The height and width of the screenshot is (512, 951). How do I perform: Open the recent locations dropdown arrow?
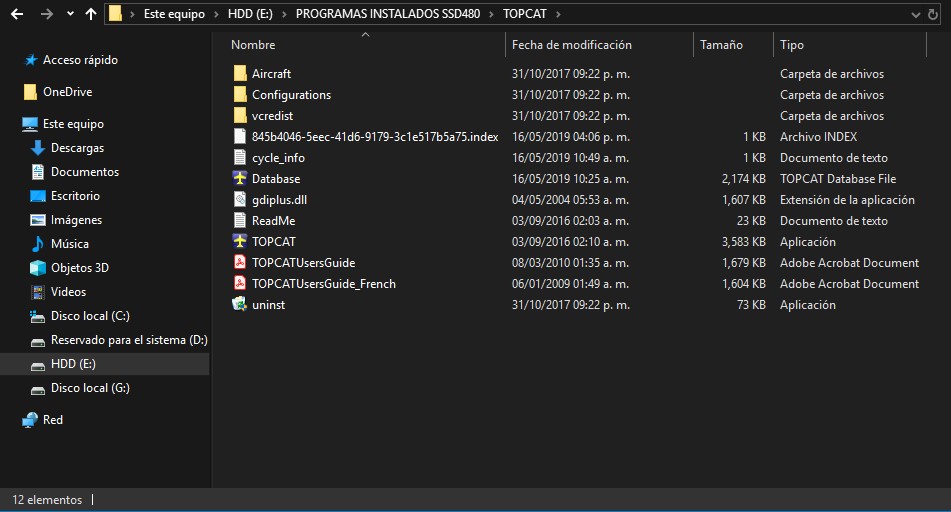[70, 13]
